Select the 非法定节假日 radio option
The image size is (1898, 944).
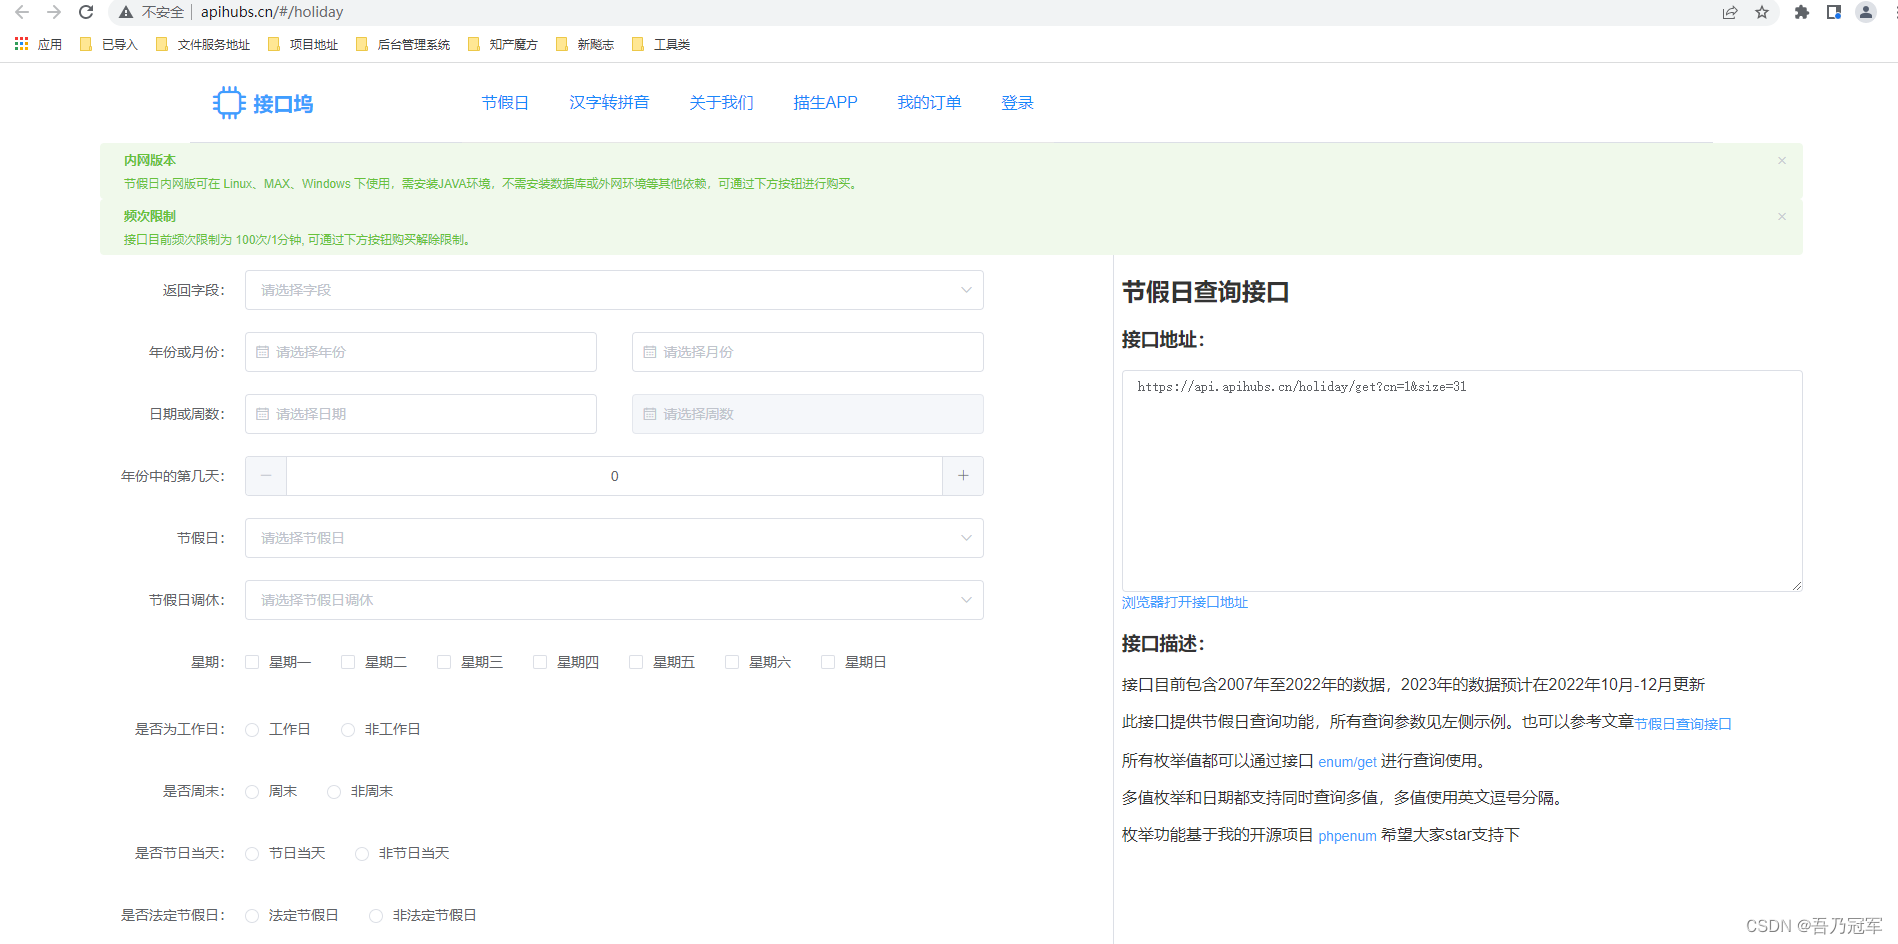coord(376,916)
